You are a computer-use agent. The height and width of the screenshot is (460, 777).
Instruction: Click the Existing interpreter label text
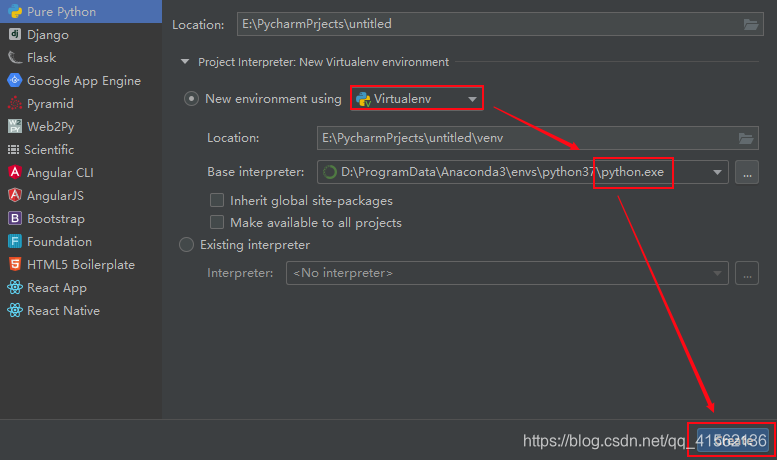(x=255, y=245)
